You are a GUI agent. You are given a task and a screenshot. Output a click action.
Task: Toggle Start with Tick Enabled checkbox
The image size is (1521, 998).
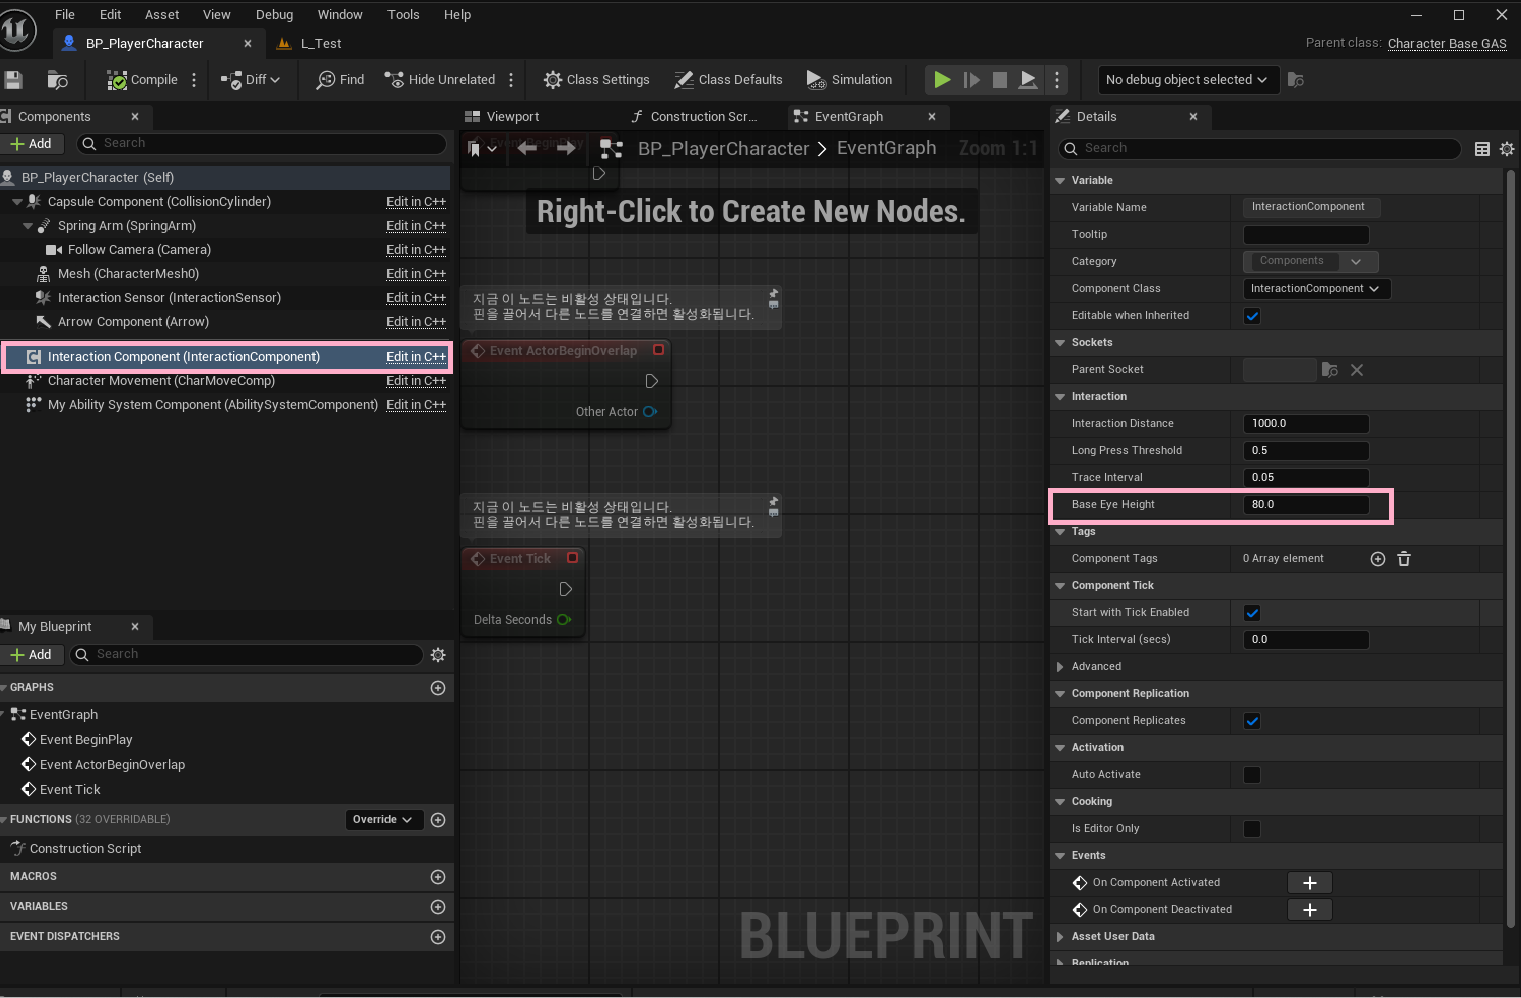coord(1252,613)
